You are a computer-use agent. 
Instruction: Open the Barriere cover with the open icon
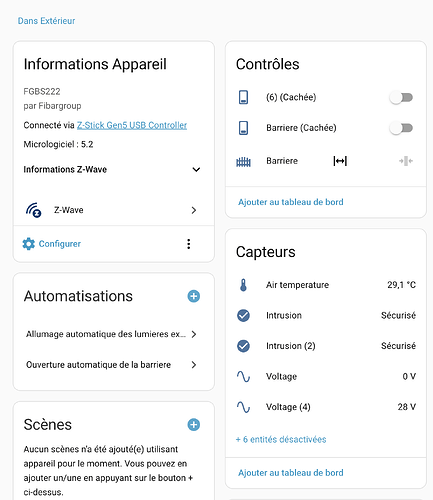[340, 161]
